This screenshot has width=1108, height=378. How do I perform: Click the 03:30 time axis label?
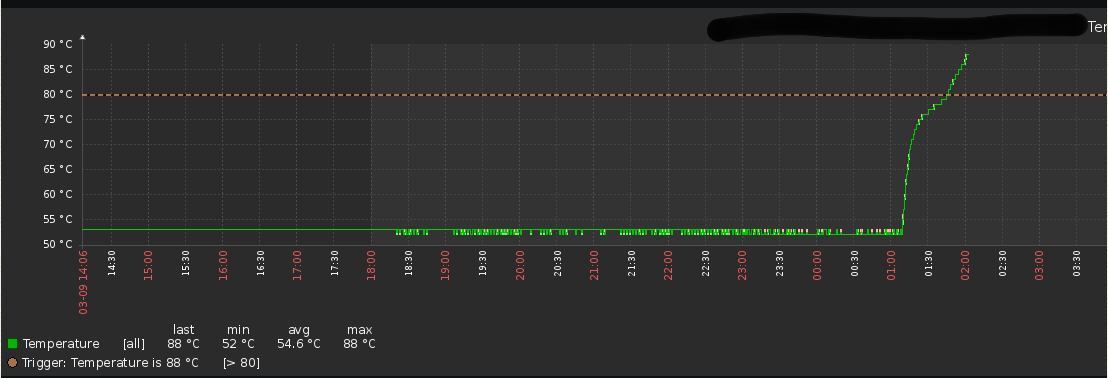coord(1077,263)
